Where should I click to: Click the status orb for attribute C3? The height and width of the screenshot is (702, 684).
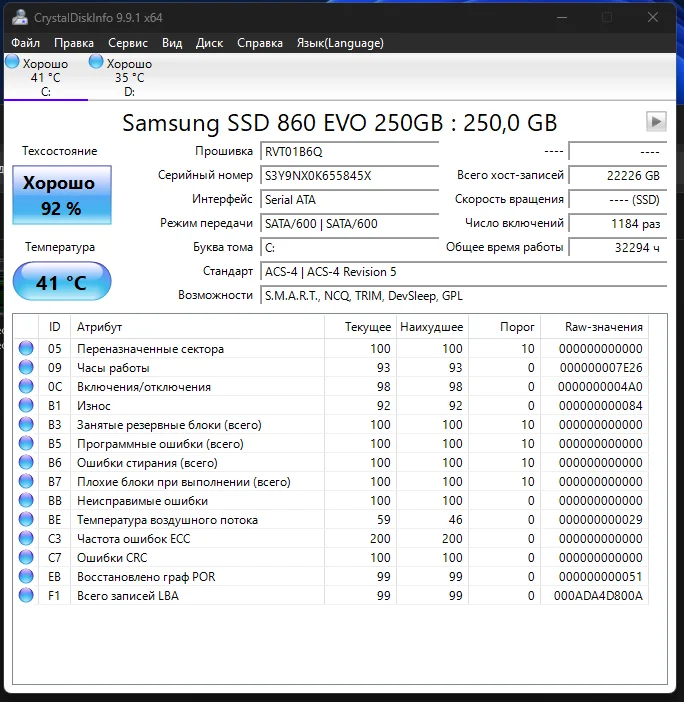point(26,539)
